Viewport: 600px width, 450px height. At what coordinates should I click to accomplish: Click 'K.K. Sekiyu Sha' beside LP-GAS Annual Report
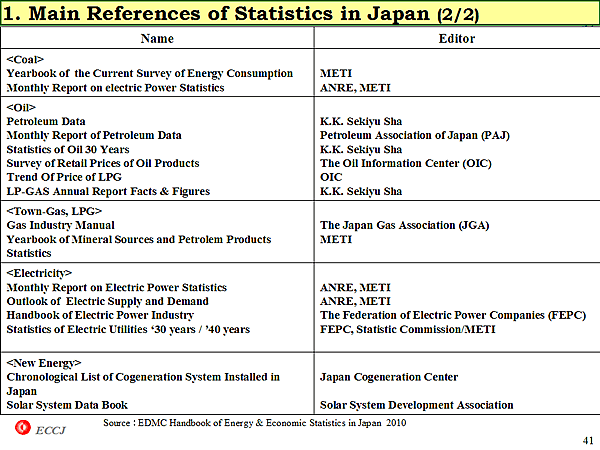point(361,191)
